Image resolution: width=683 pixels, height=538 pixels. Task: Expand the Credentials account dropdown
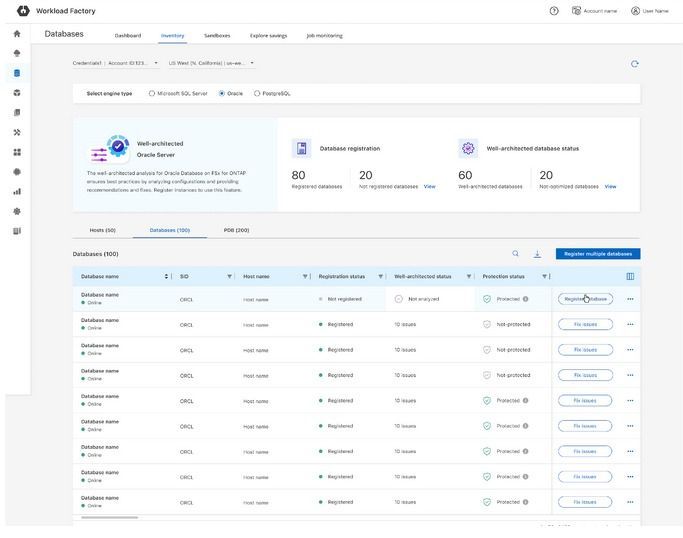155,63
